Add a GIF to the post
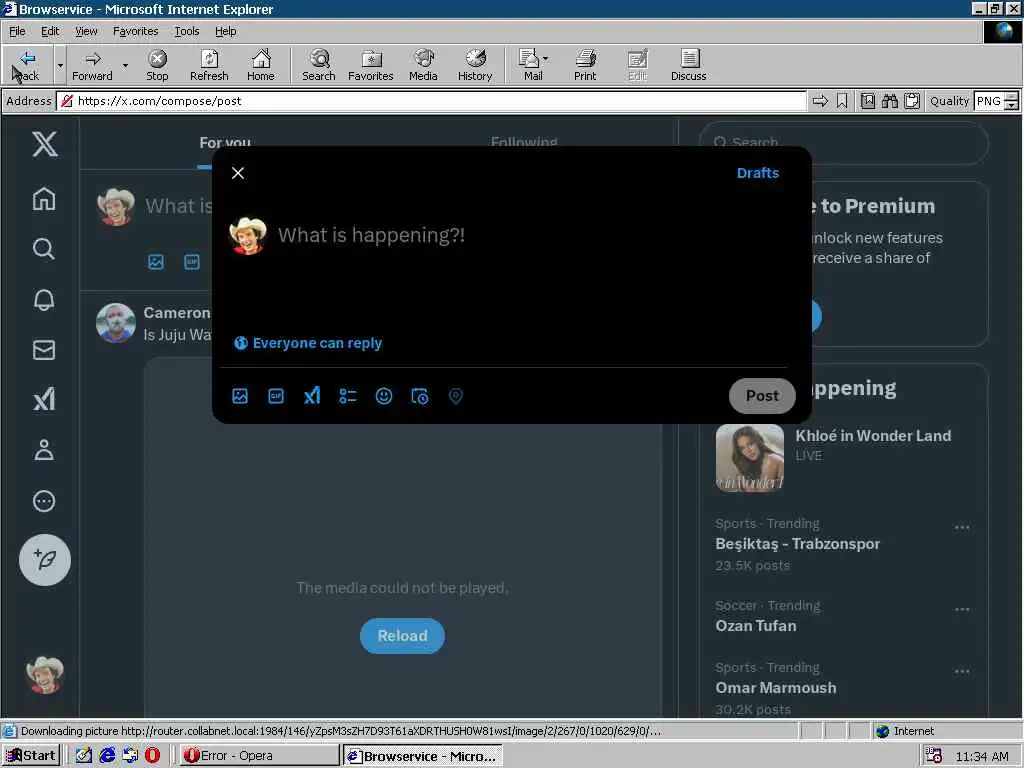 pos(276,396)
